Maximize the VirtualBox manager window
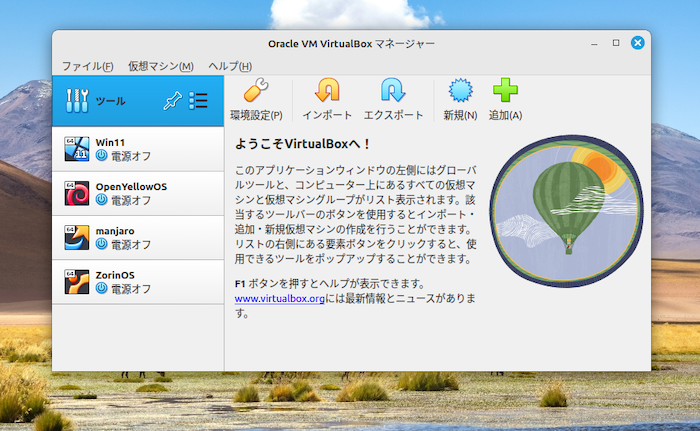This screenshot has width=700, height=431. coord(616,43)
